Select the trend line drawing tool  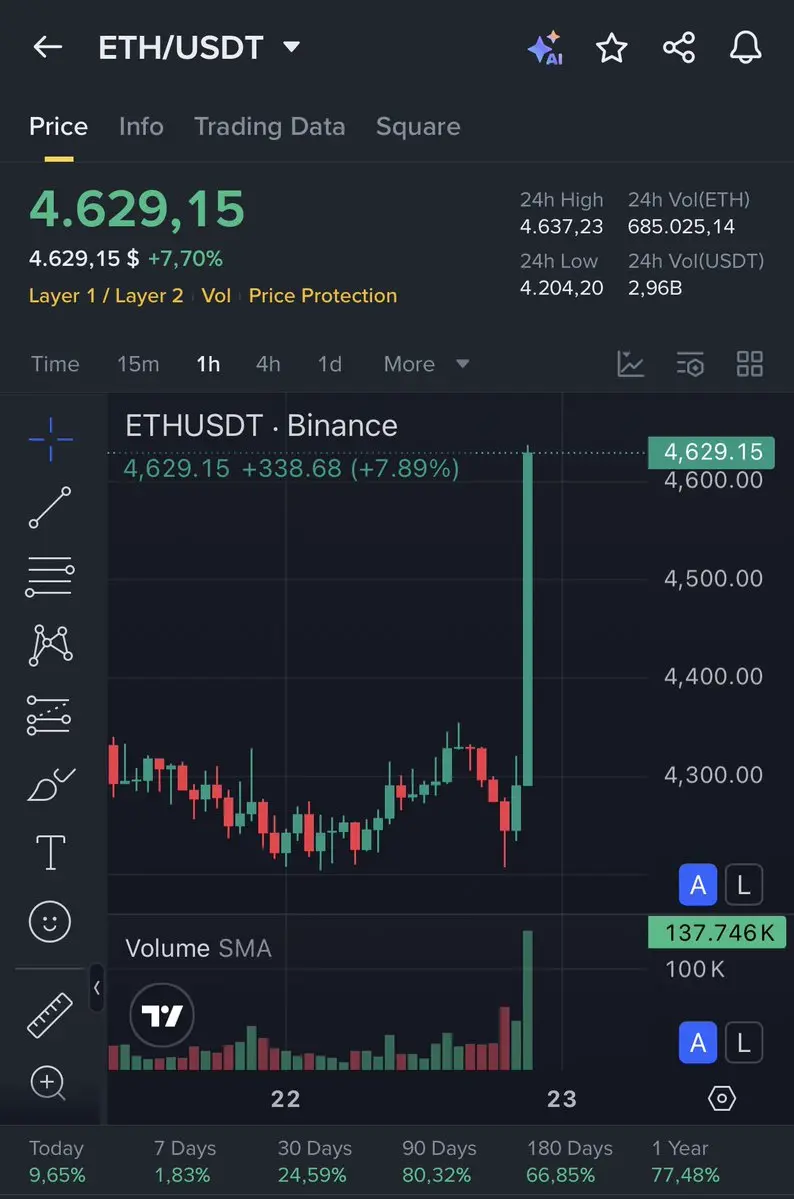click(x=50, y=507)
